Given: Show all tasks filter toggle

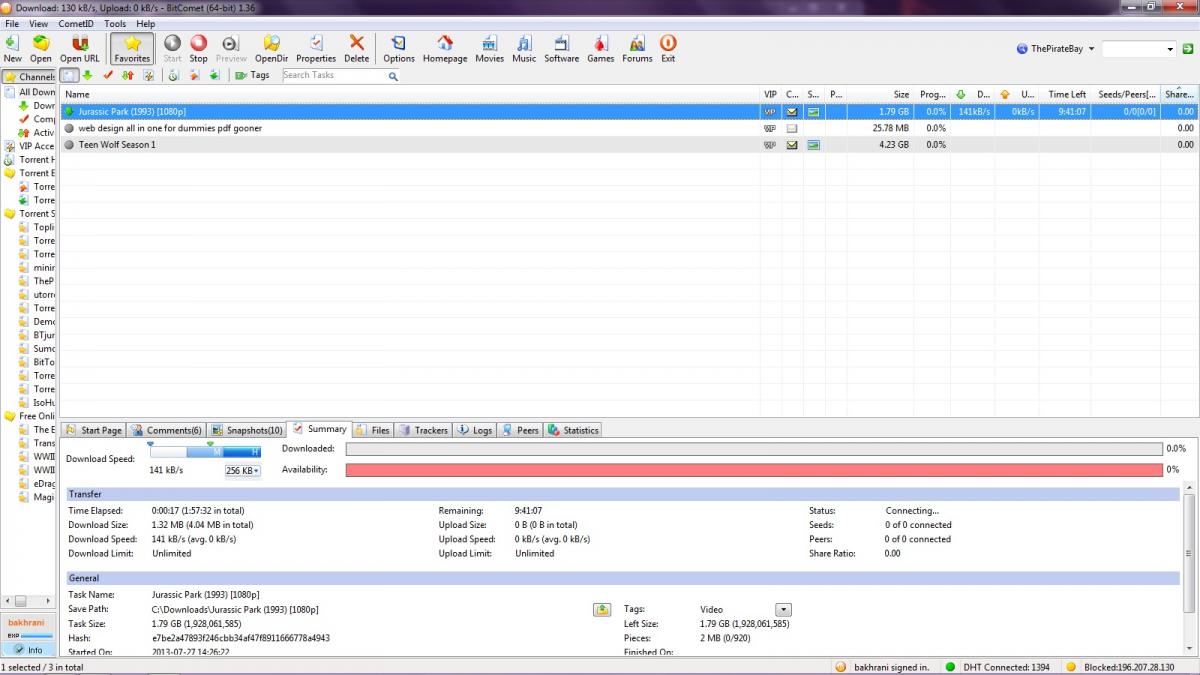Looking at the screenshot, I should (69, 75).
